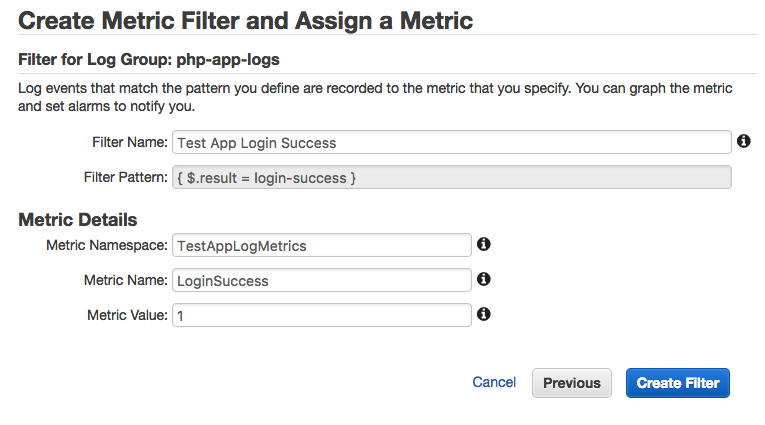765x425 pixels.
Task: Click the Create Metric Filter page title
Action: (x=246, y=19)
